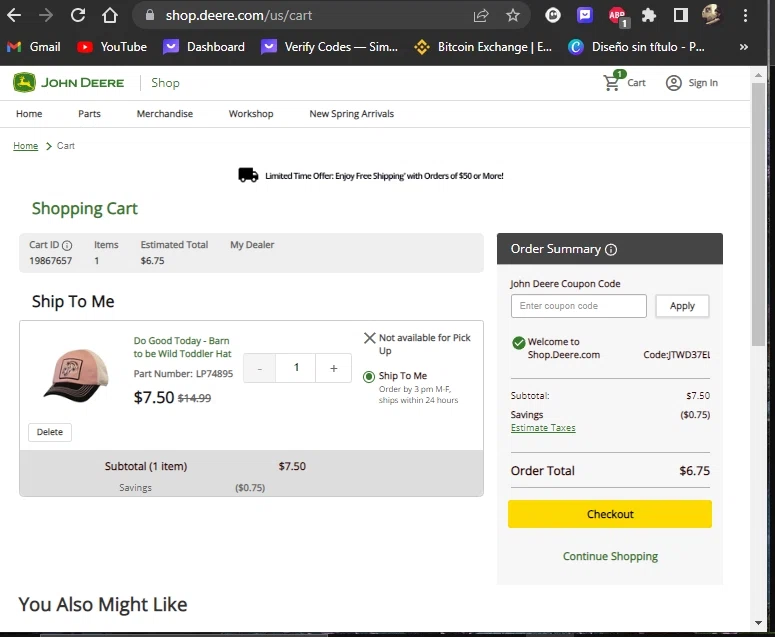Open the Home navigation menu item

(29, 114)
